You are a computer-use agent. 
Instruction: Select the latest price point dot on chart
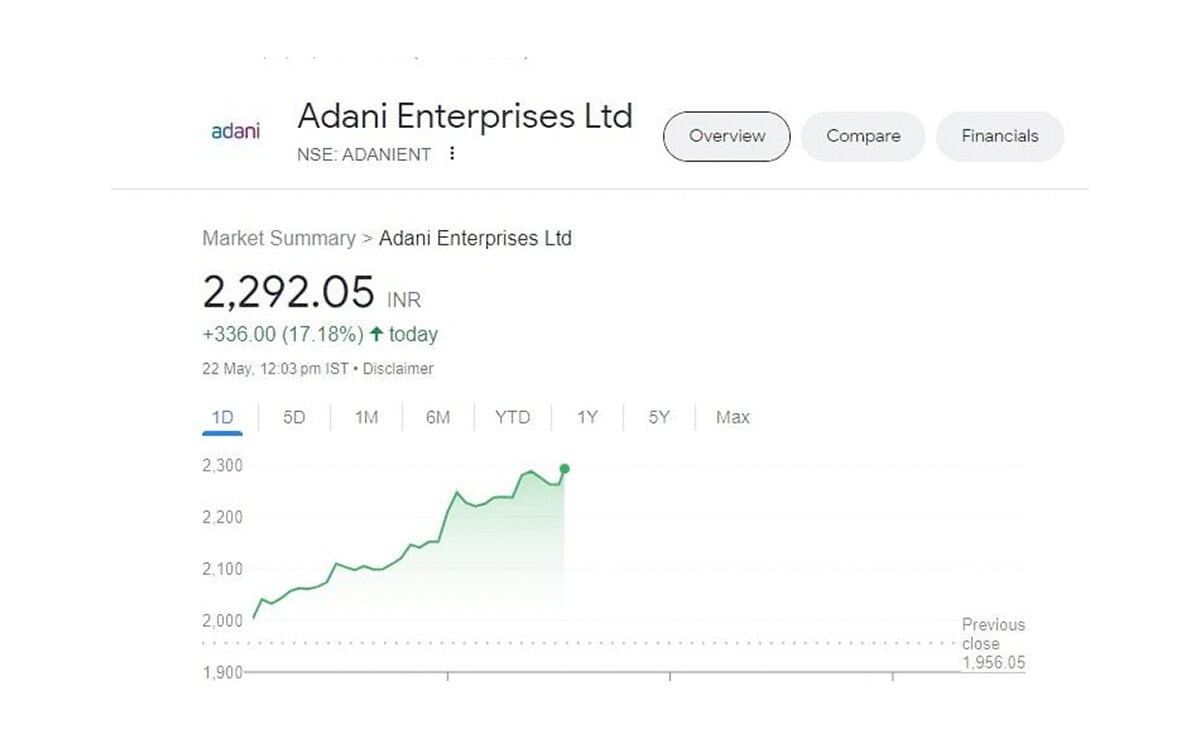(564, 467)
